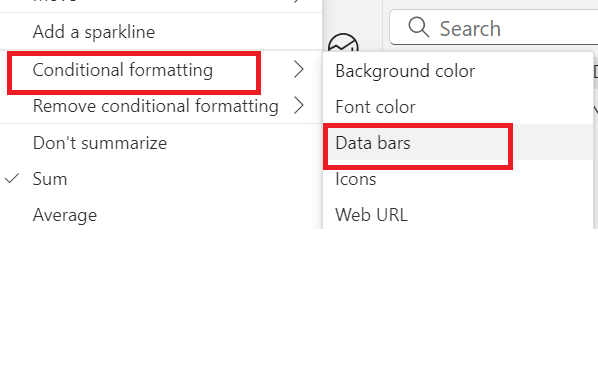
Task: Click inside the Search input field
Action: coord(494,27)
